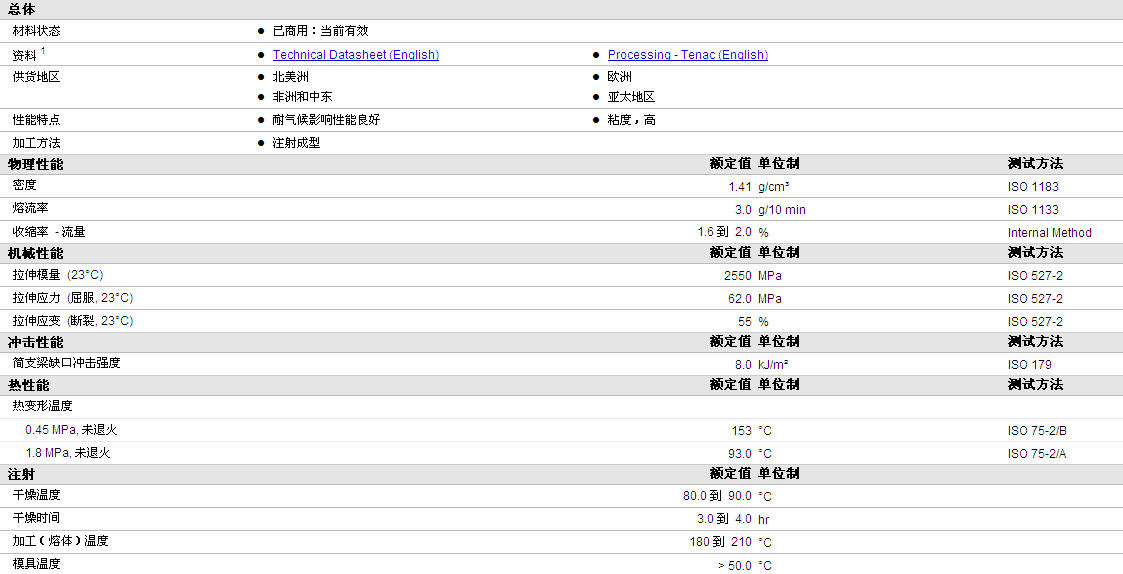Open Technical Datasheet (English) link
The height and width of the screenshot is (574, 1123).
[355, 54]
